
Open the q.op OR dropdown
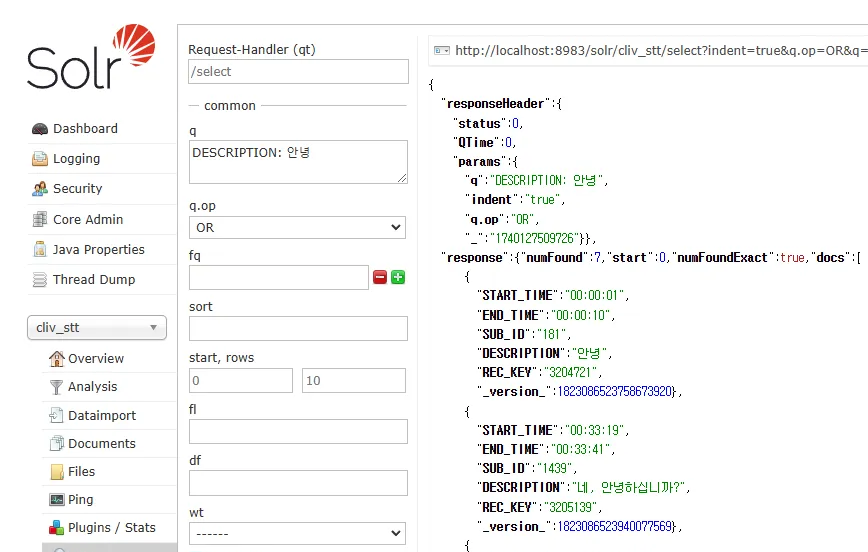[297, 228]
